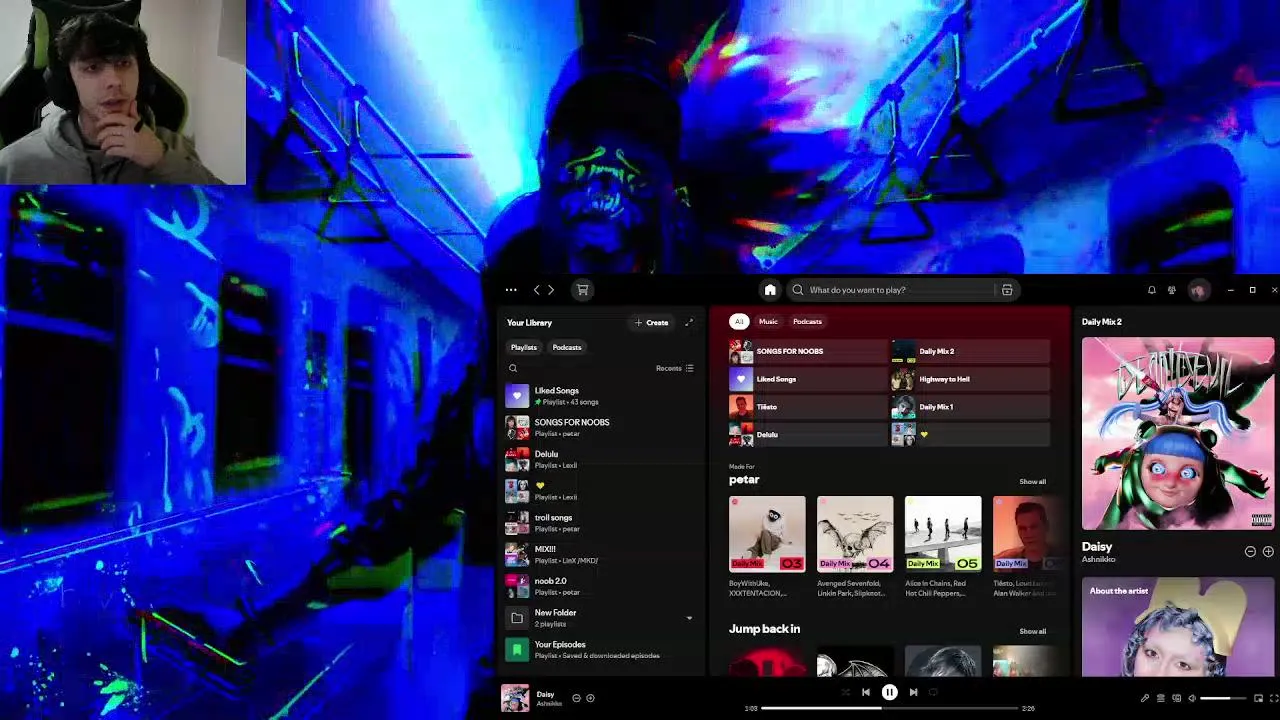Viewport: 1280px width, 720px height.
Task: Show all Made For petar
Action: pos(1033,482)
